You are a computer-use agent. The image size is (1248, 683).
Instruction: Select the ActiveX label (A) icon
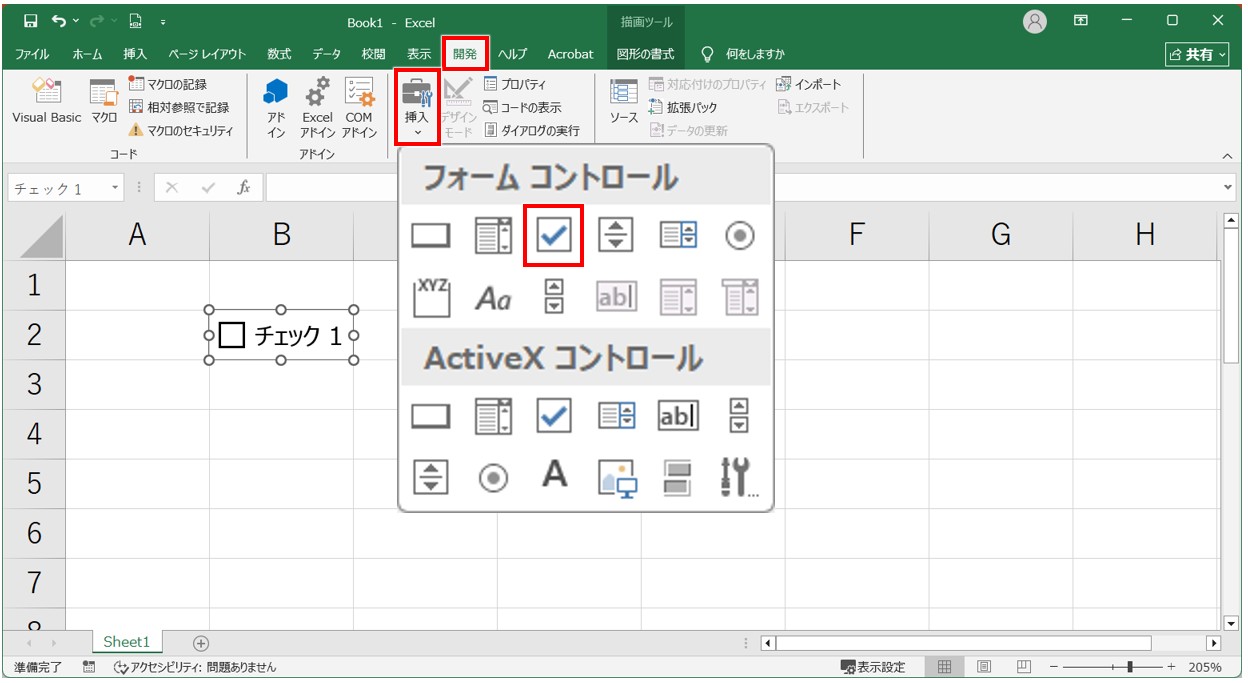coord(554,476)
